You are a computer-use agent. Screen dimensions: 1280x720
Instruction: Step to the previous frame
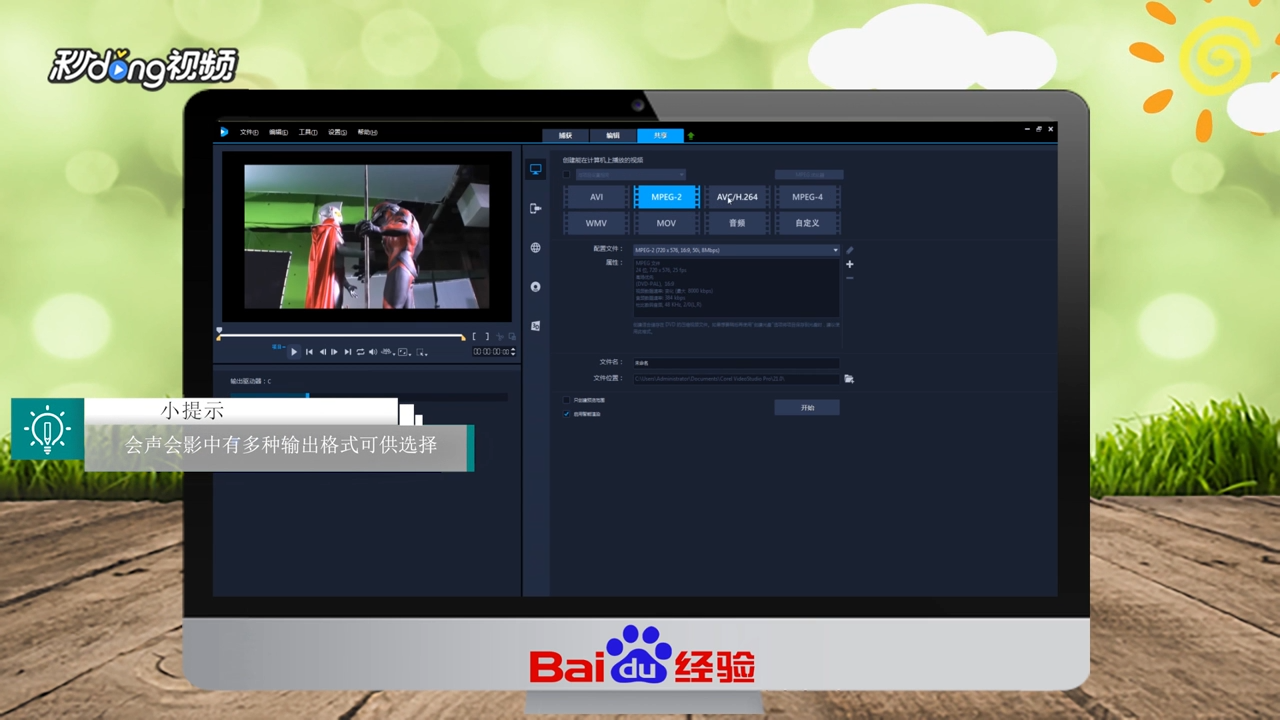click(323, 352)
